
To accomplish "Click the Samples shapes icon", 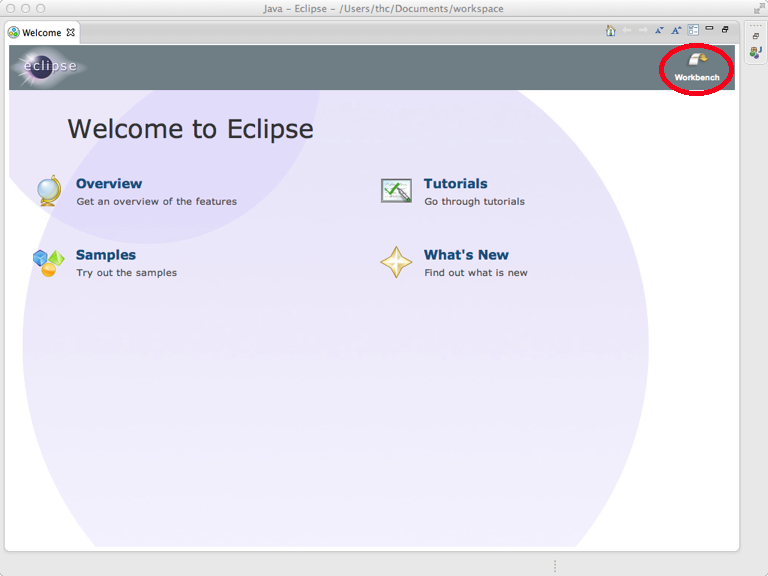I will pos(48,263).
